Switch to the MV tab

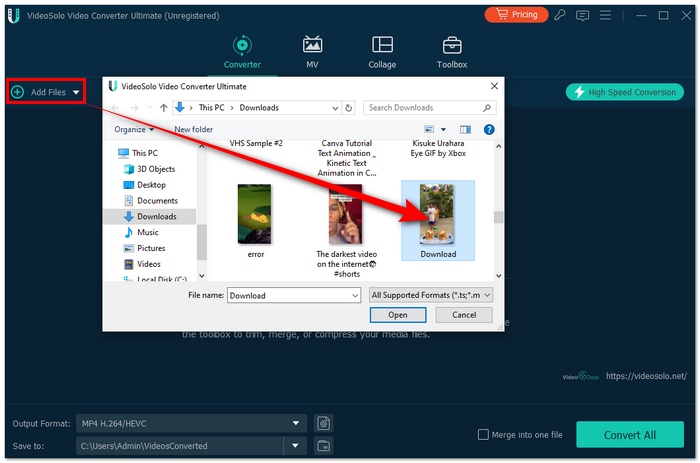[312, 52]
